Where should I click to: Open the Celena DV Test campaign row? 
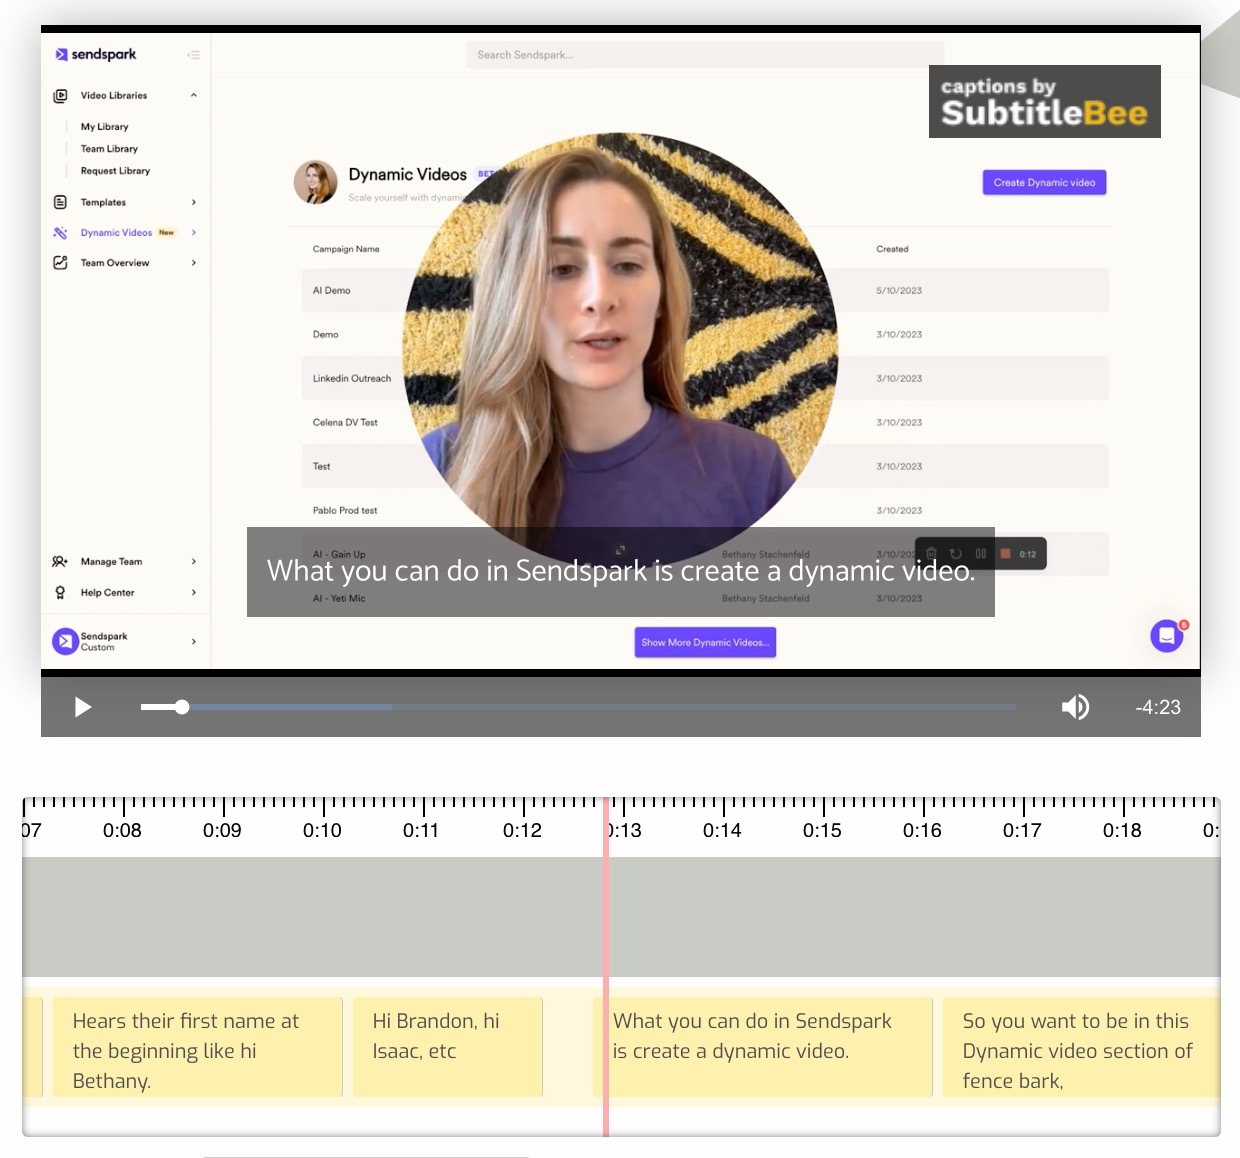(705, 422)
